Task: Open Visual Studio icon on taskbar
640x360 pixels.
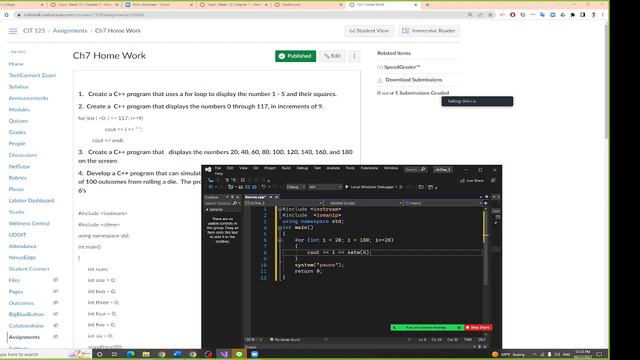Action: (x=224, y=354)
